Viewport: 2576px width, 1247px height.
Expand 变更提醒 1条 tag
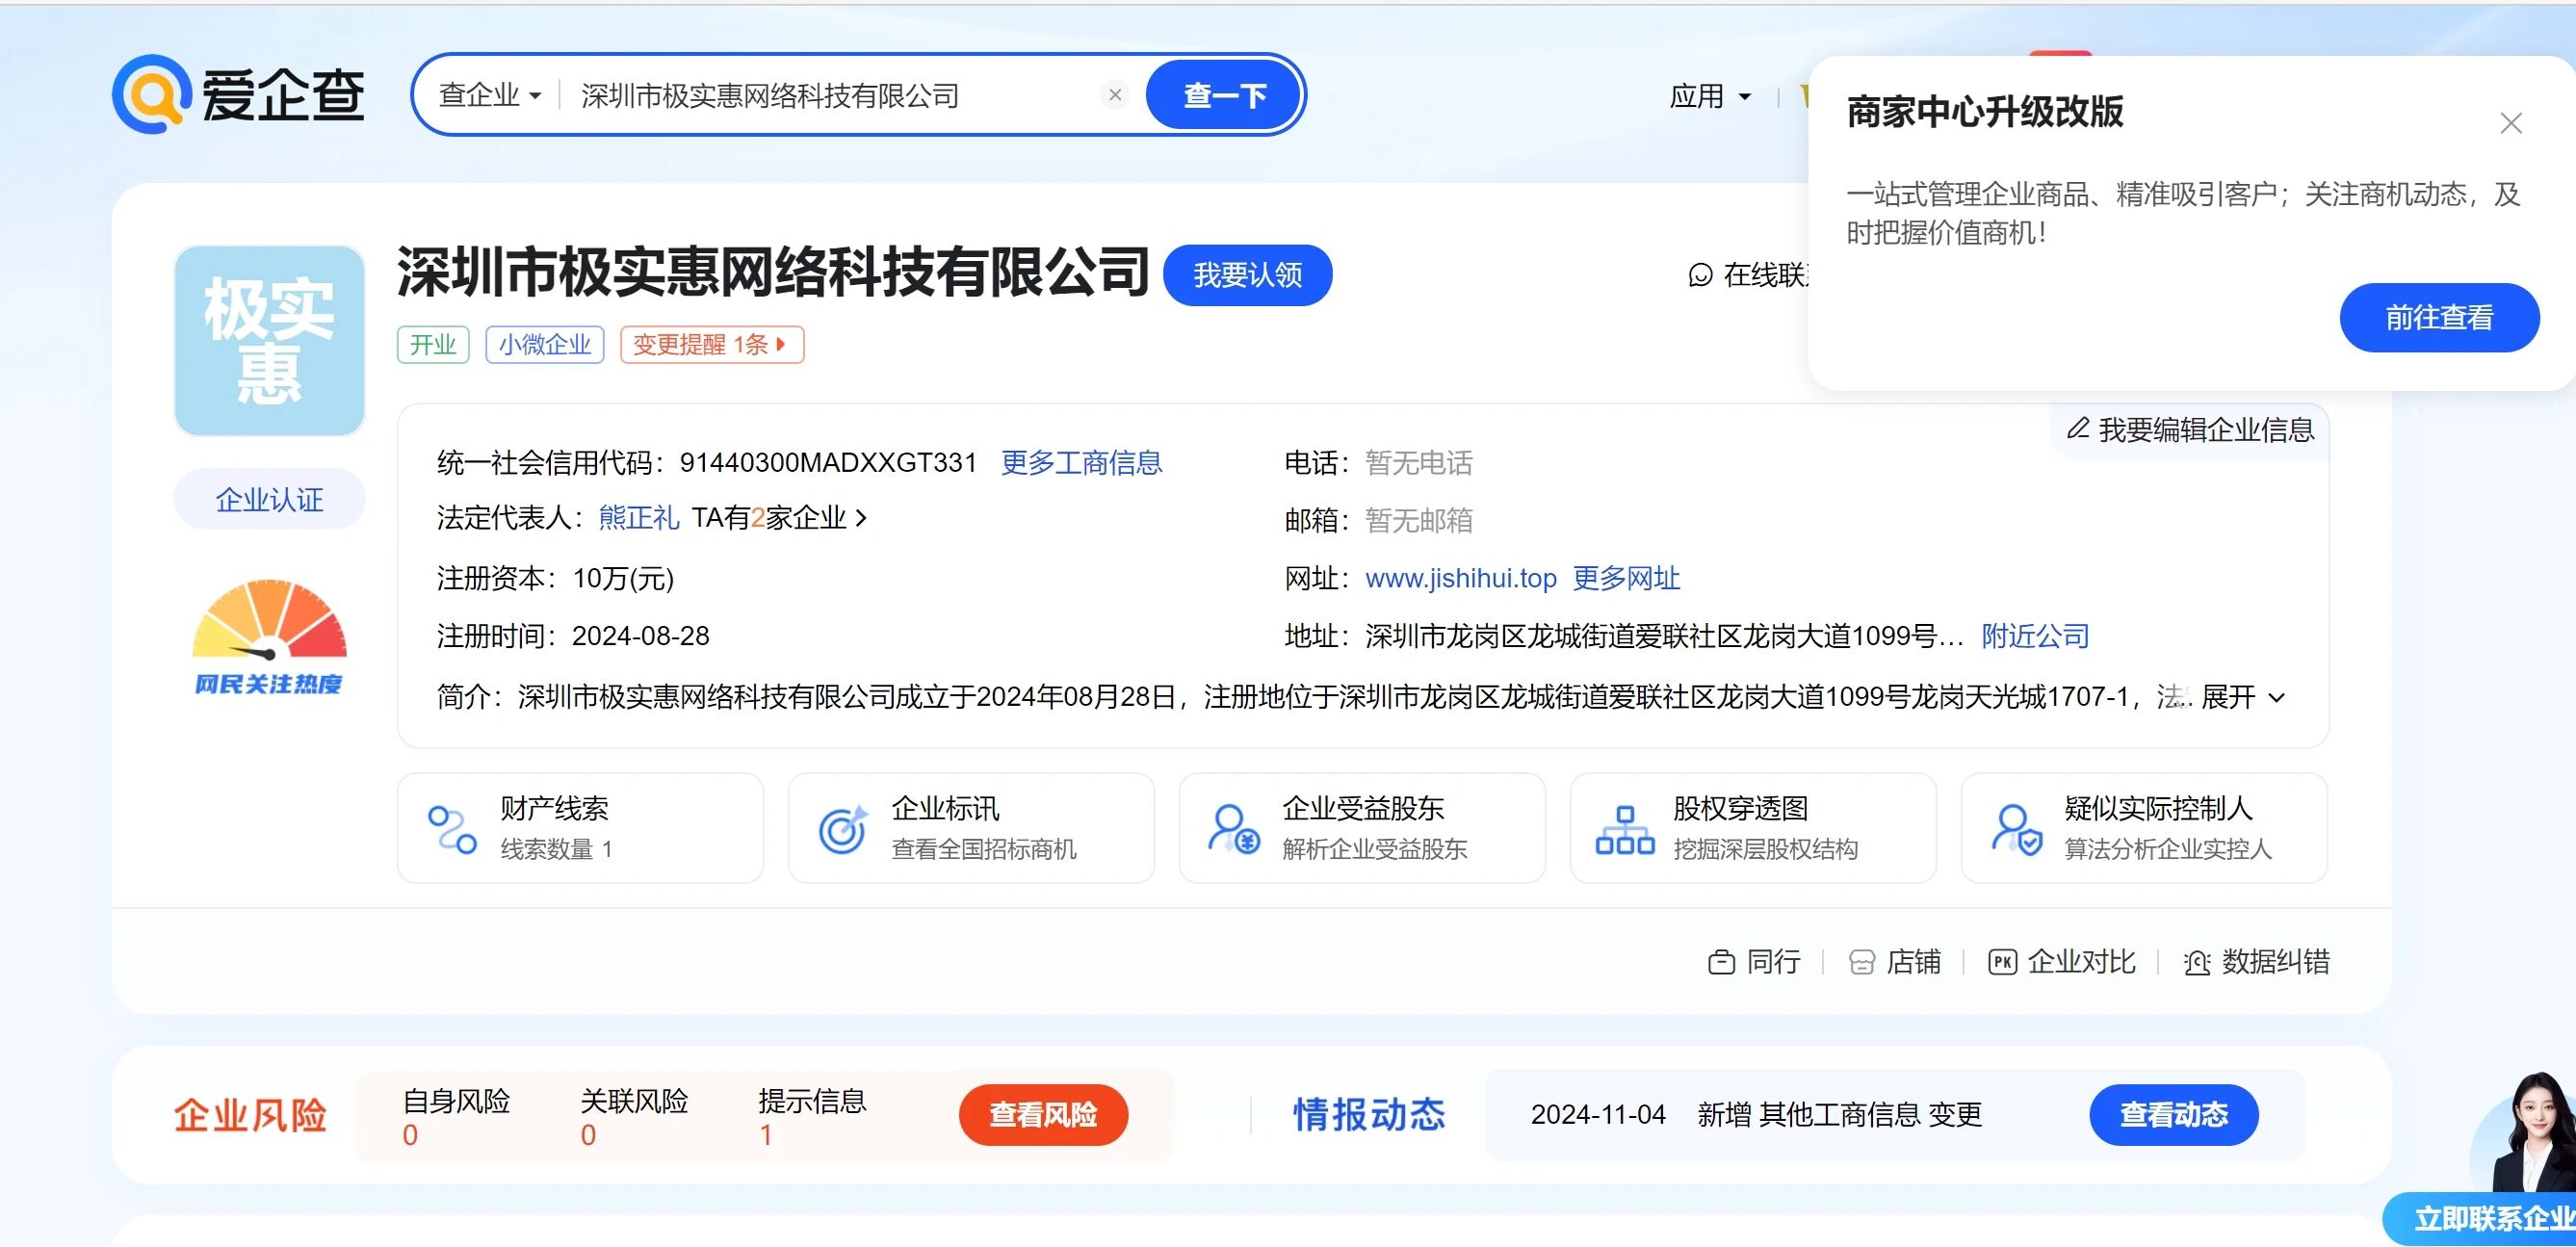pos(711,345)
